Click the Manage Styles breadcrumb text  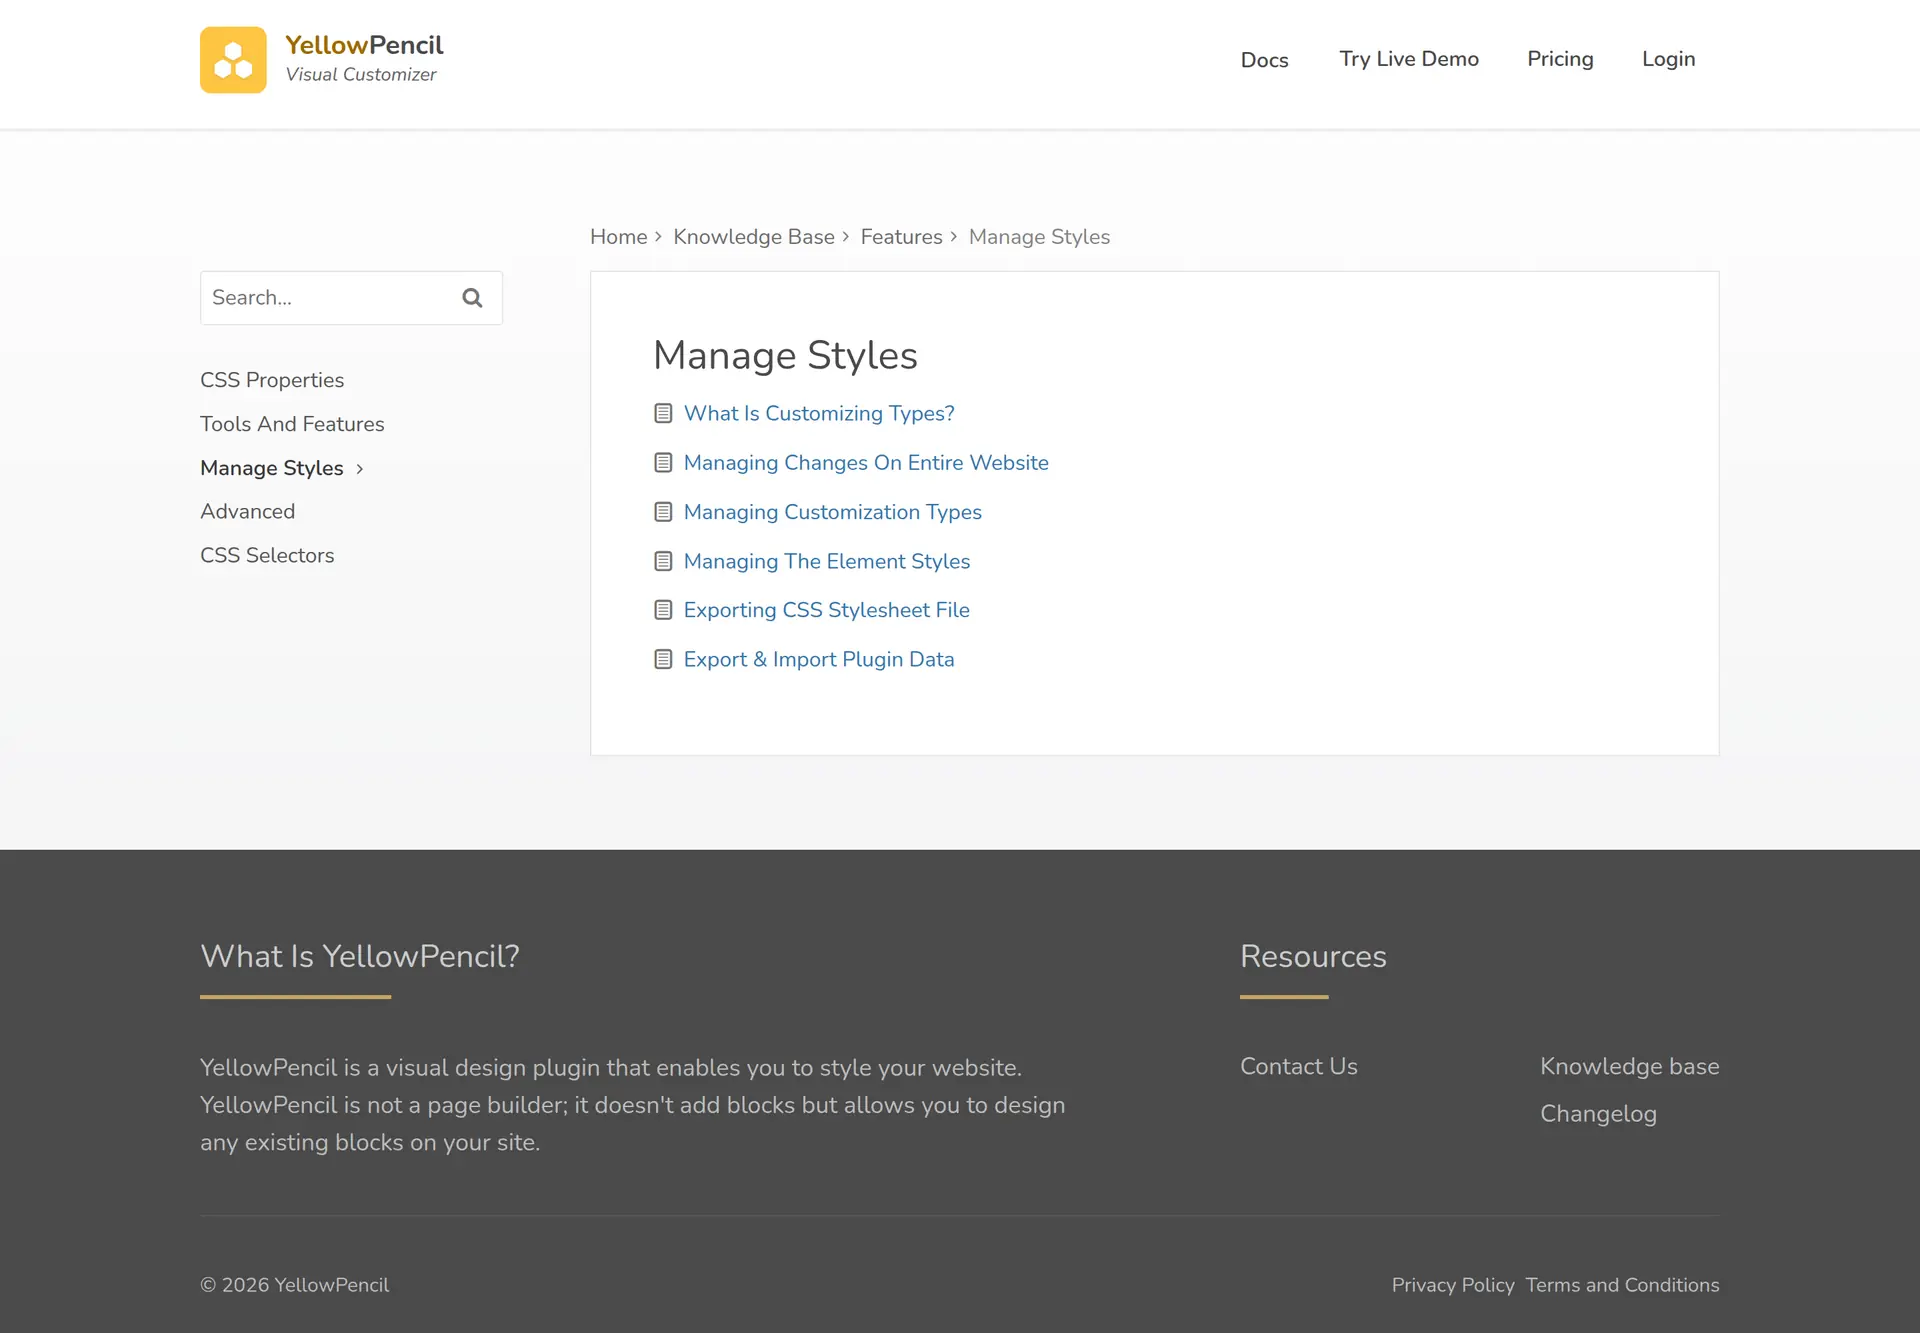click(x=1039, y=237)
